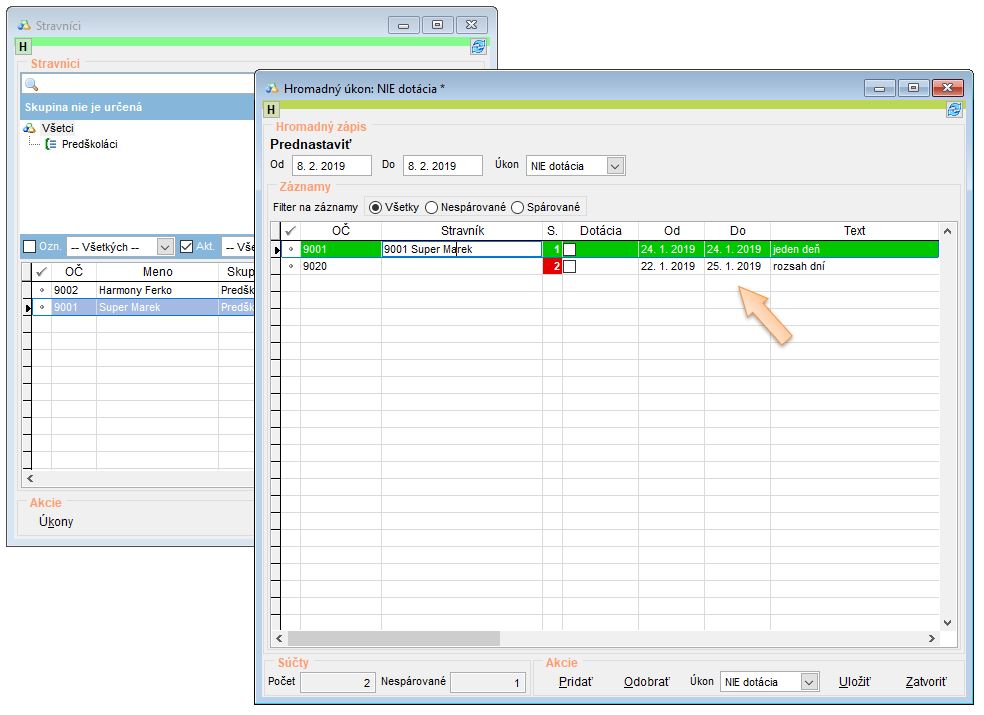Screen dimensions: 984x715
Task: Click the H icon in Hromadný úkon window
Action: point(272,109)
